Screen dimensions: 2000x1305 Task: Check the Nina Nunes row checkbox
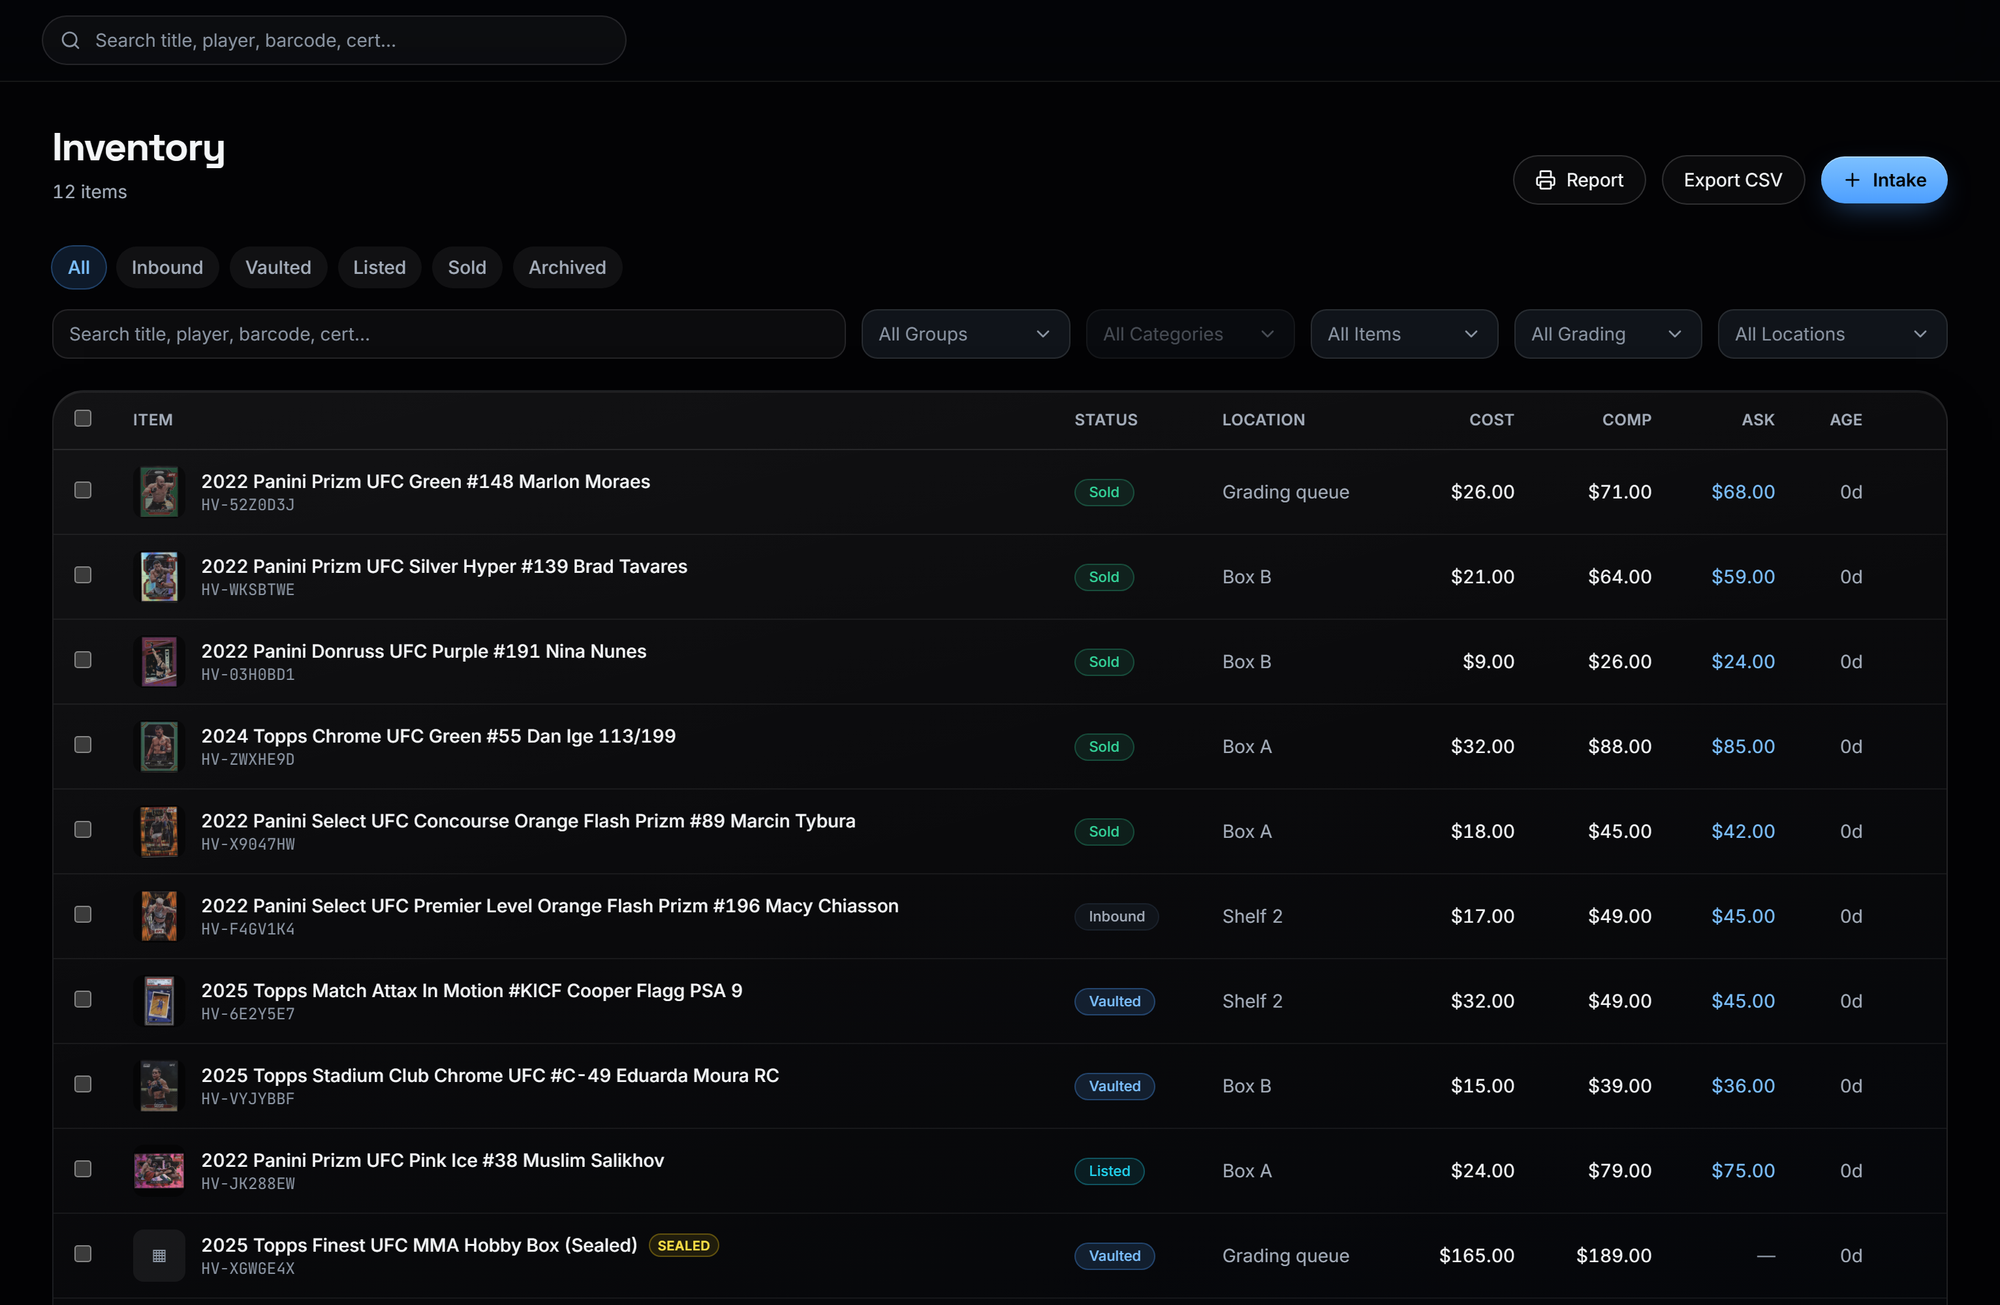[83, 660]
